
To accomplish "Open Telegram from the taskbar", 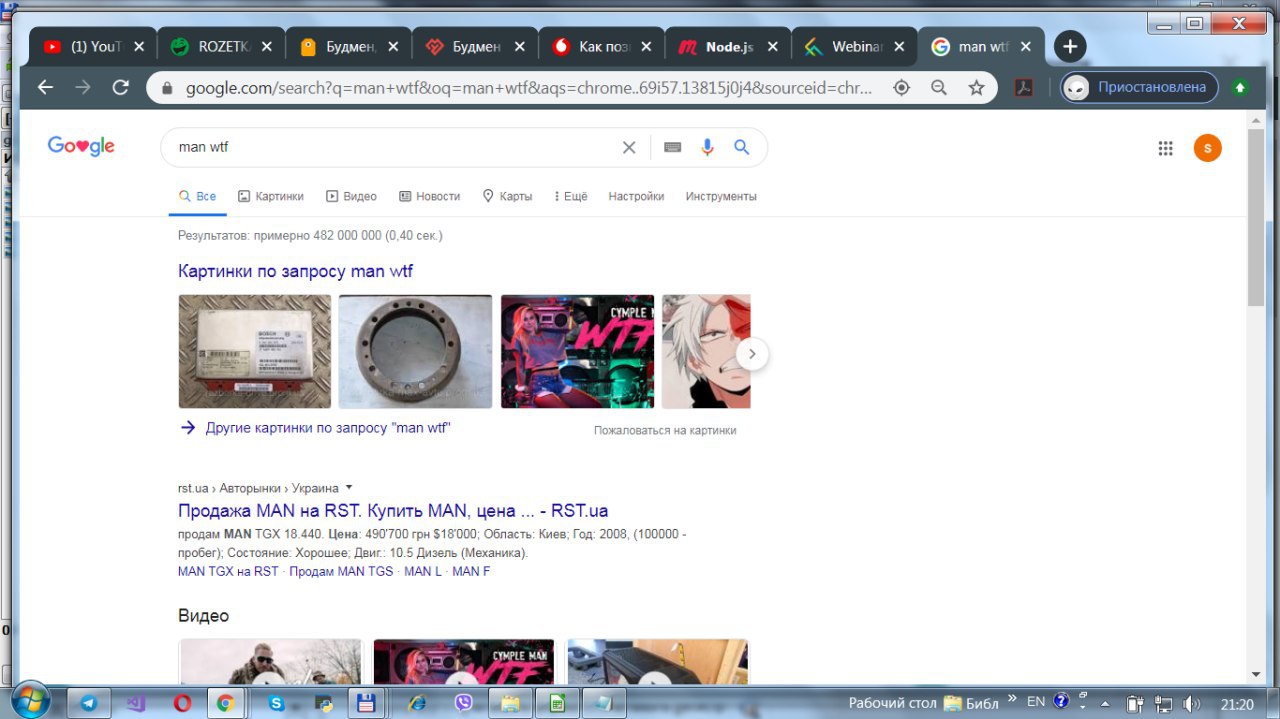I will [x=88, y=703].
